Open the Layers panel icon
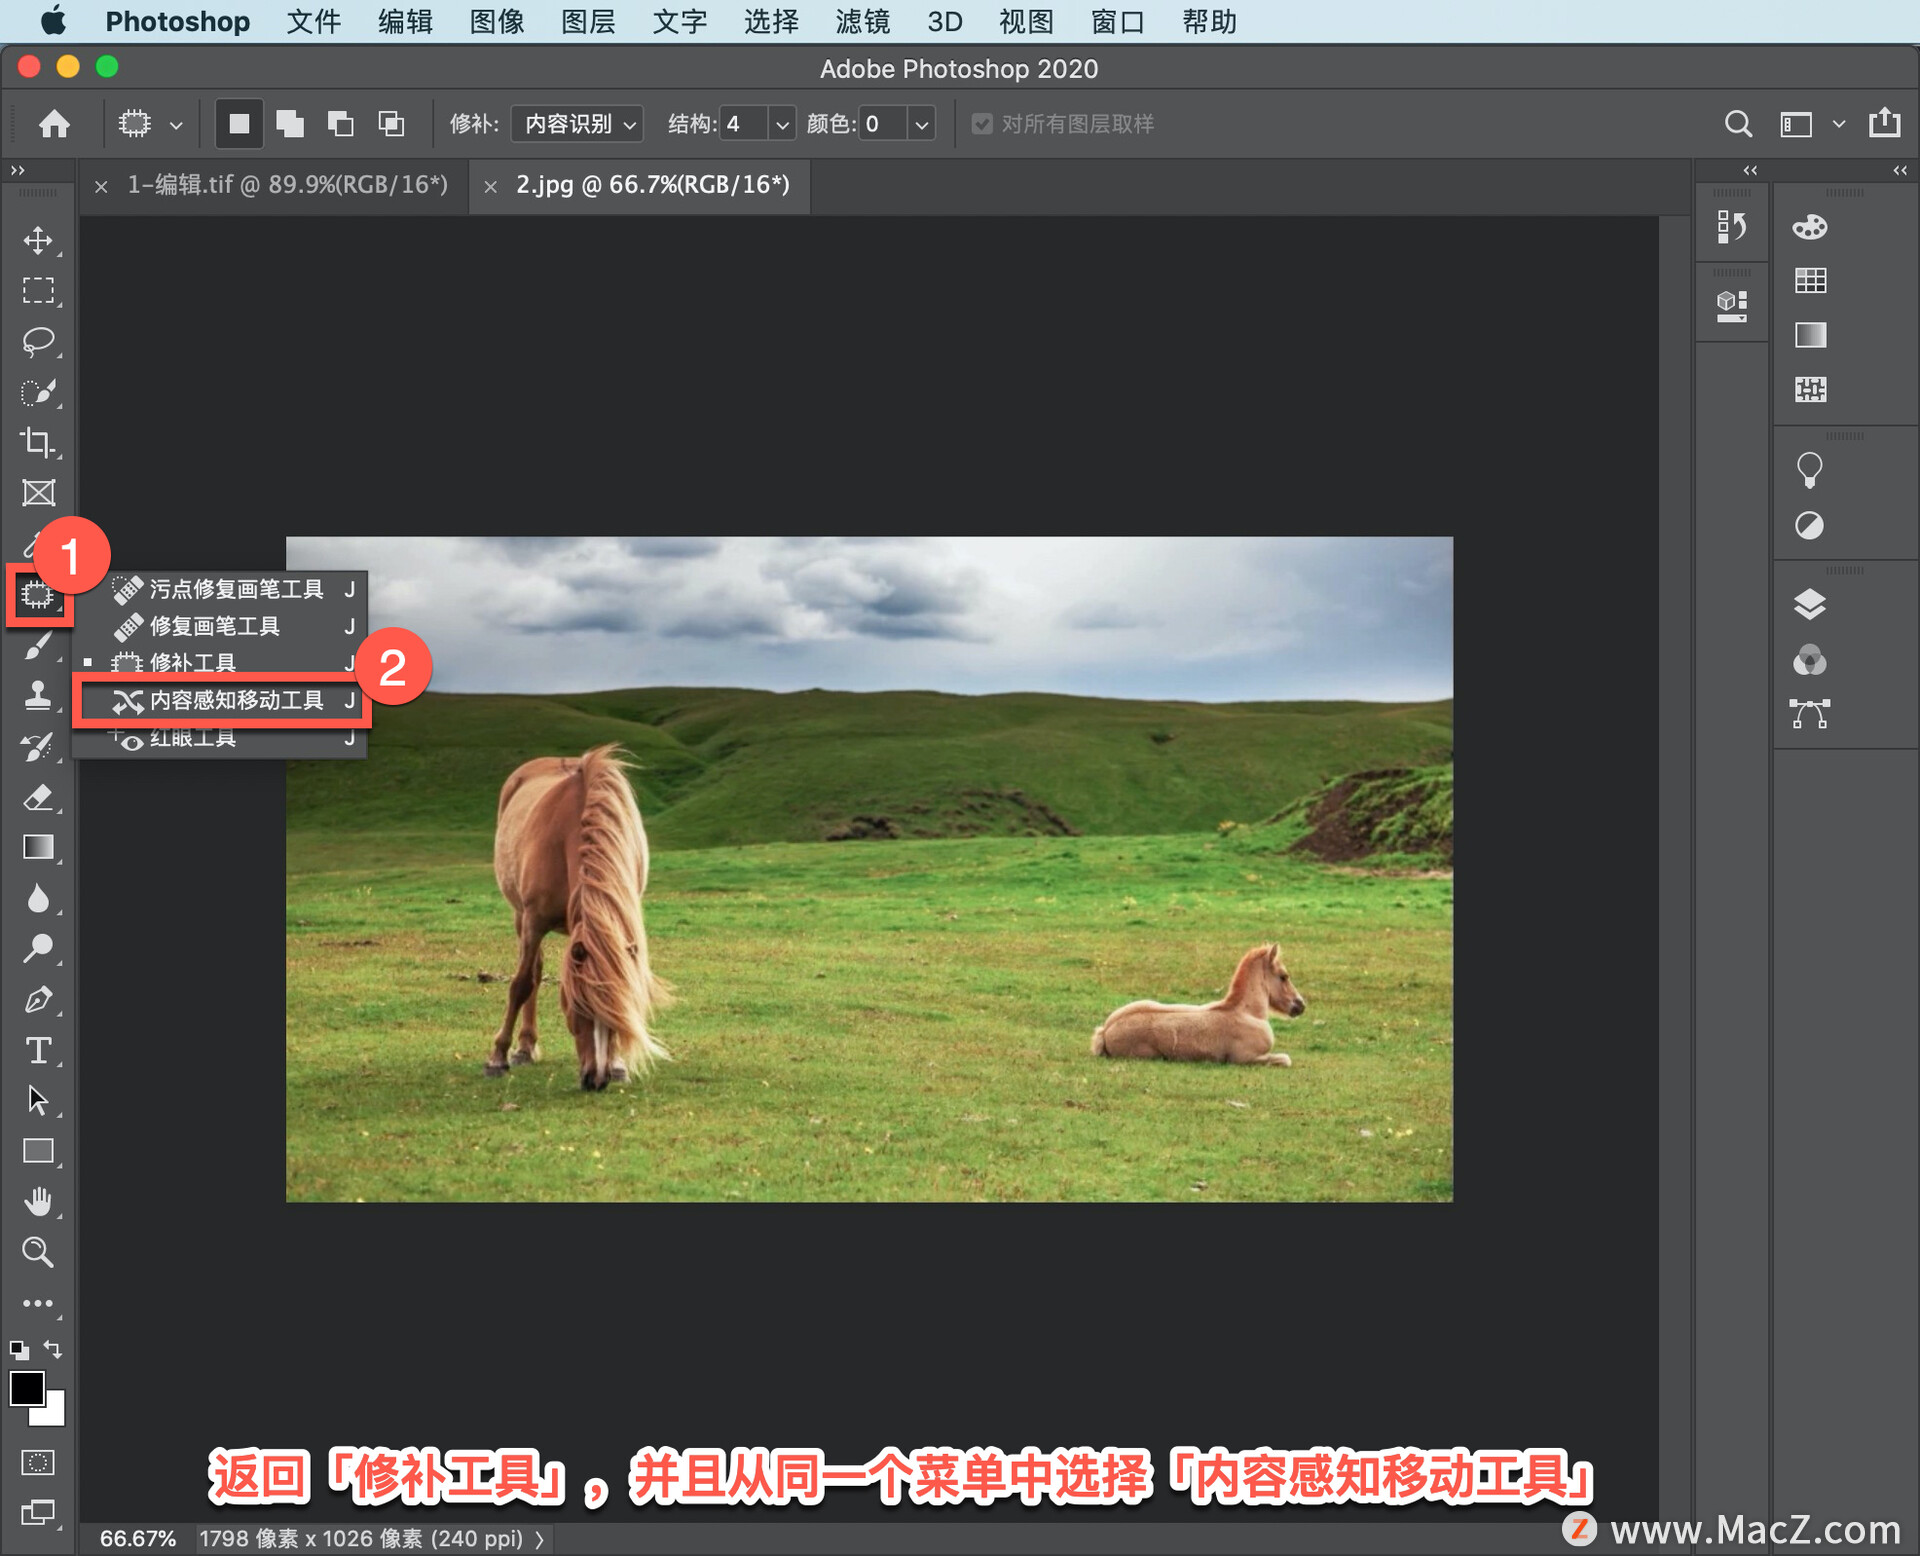 point(1809,604)
